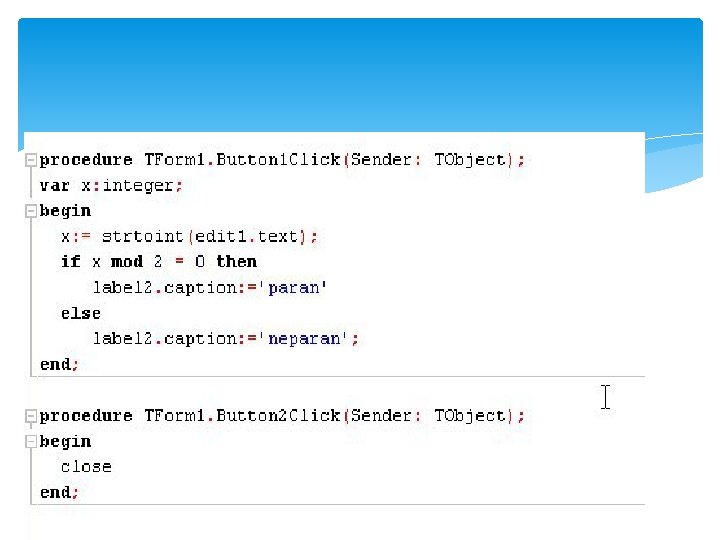Click the 'close' statement in Button2Click
The width and height of the screenshot is (720, 540).
point(86,467)
